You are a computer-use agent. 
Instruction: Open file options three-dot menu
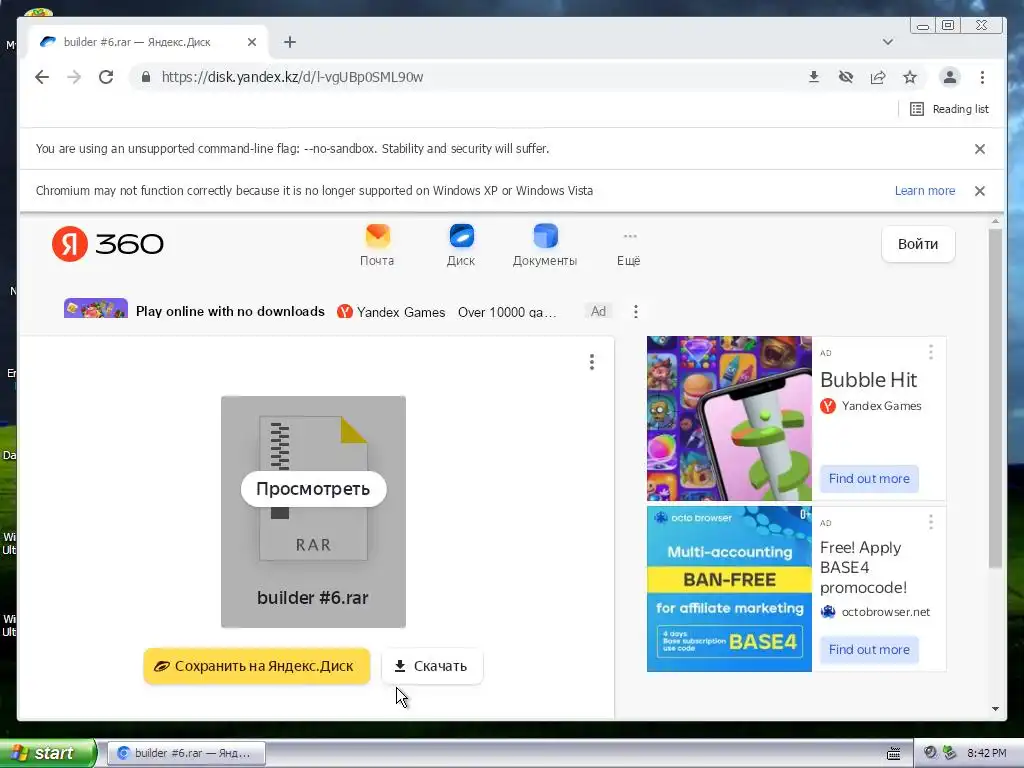click(592, 362)
